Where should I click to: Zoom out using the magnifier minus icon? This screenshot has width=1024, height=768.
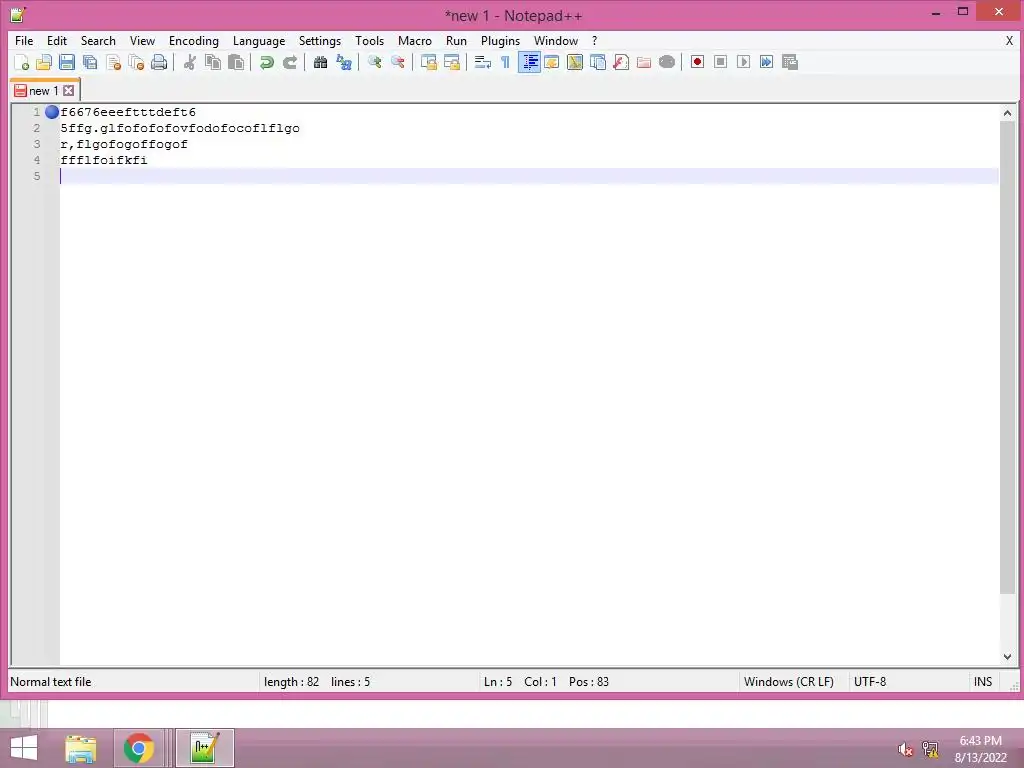click(x=397, y=62)
